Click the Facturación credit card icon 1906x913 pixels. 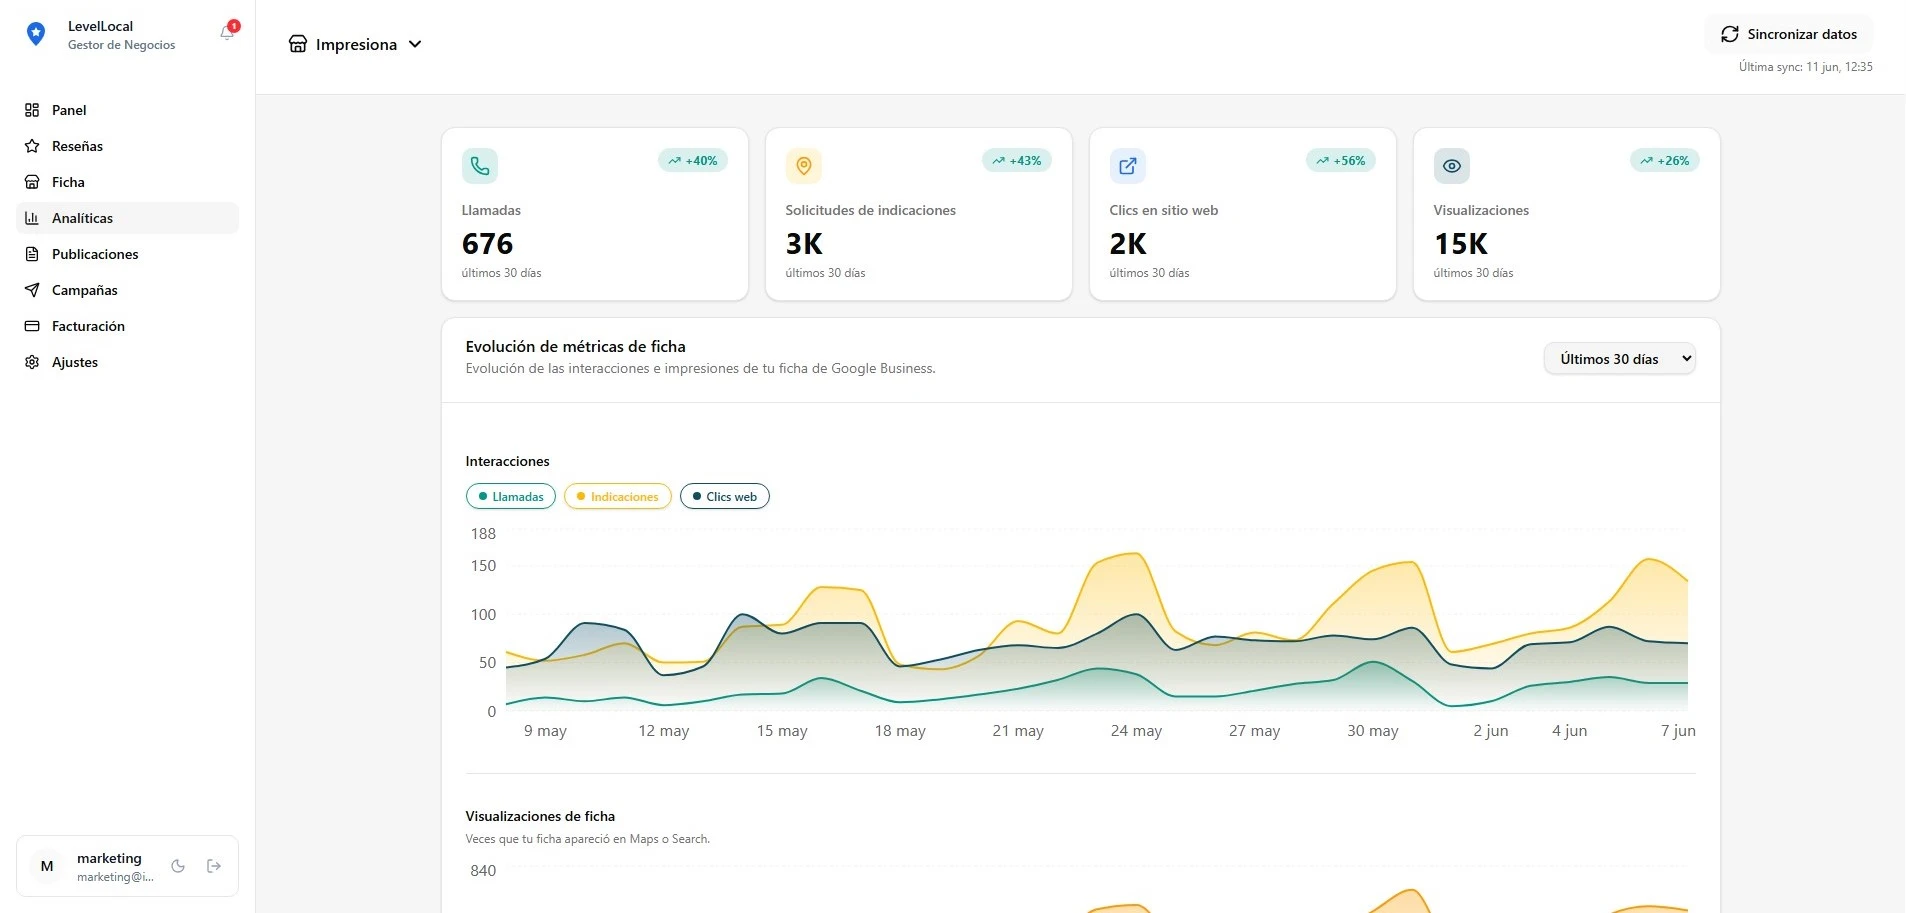[x=32, y=326]
